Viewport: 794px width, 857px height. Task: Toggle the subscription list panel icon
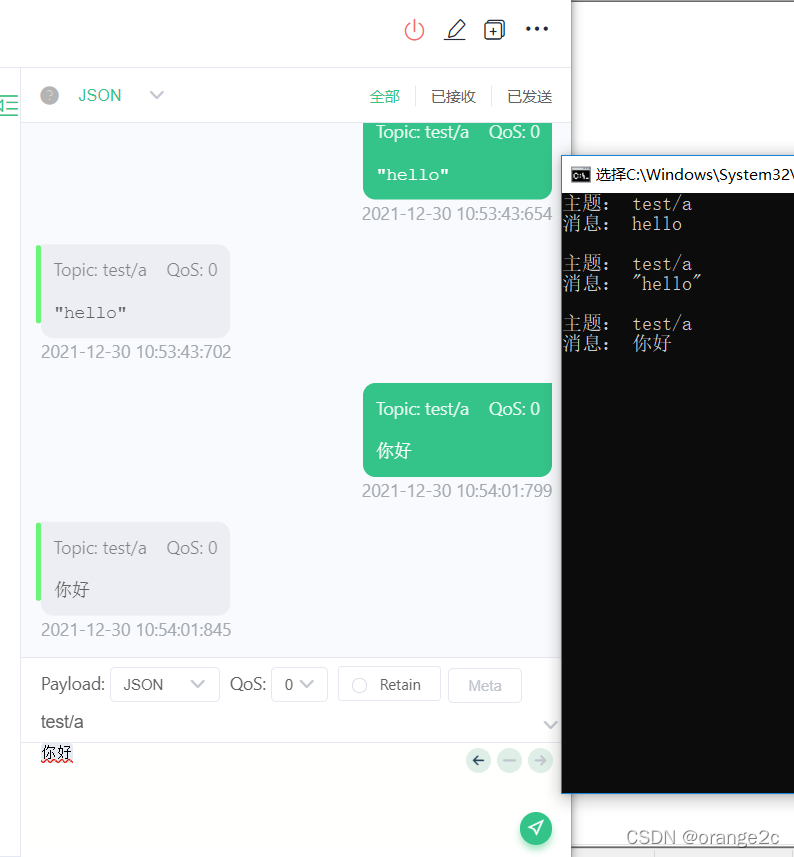9,105
